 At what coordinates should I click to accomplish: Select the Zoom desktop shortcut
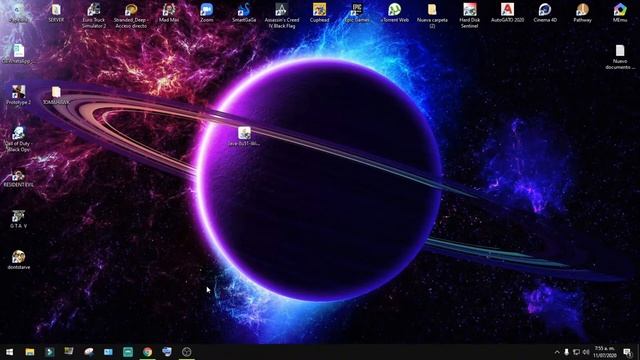tap(207, 13)
